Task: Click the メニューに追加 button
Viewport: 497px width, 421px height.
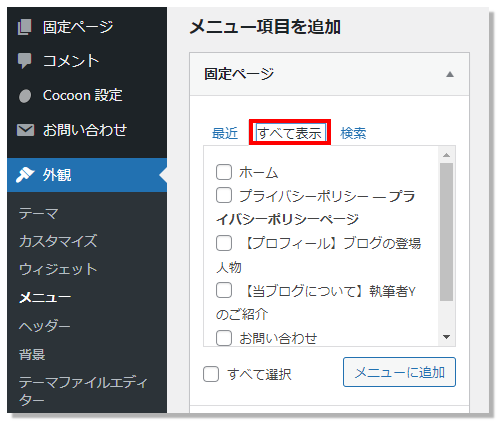Action: click(x=399, y=372)
